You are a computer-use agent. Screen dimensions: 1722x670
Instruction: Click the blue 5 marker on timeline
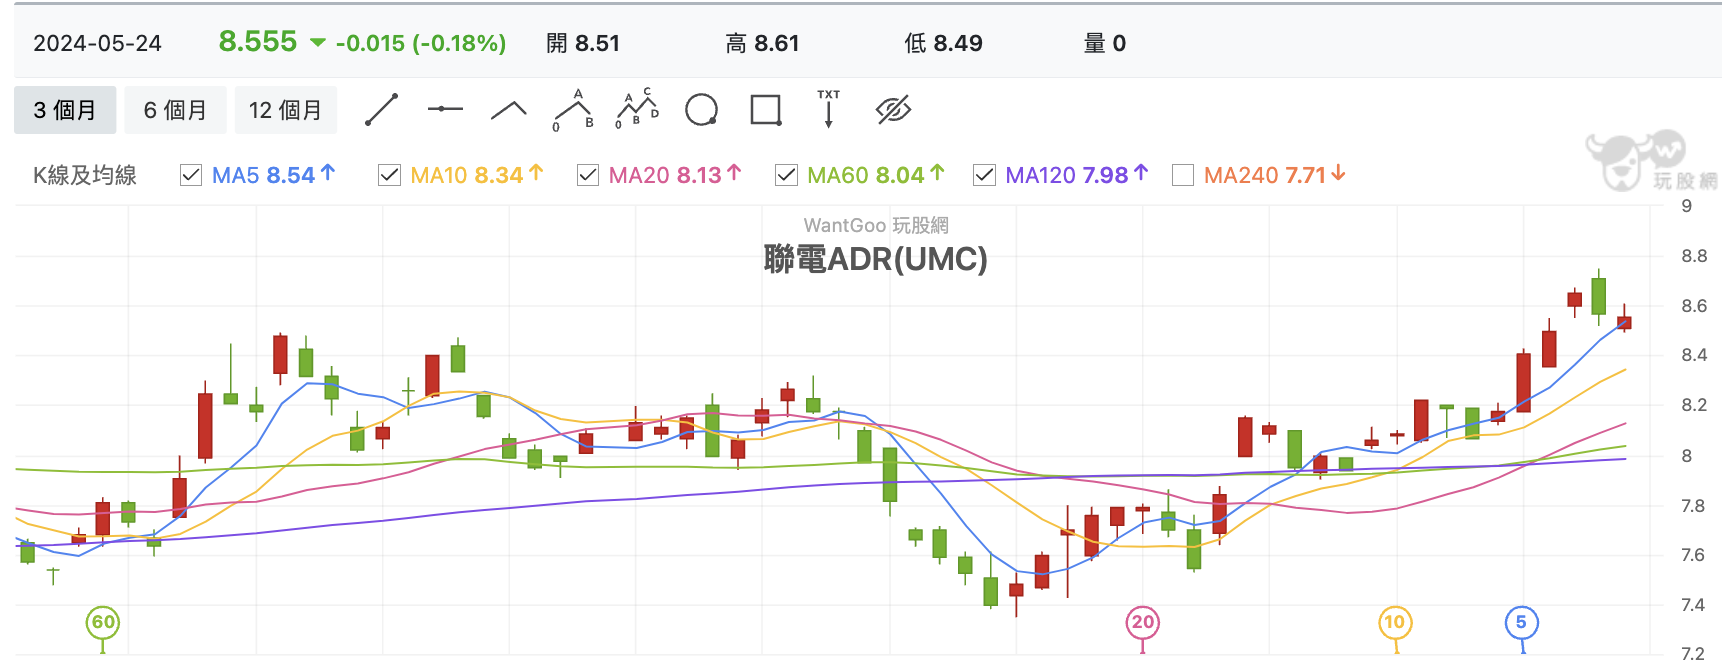tap(1521, 622)
